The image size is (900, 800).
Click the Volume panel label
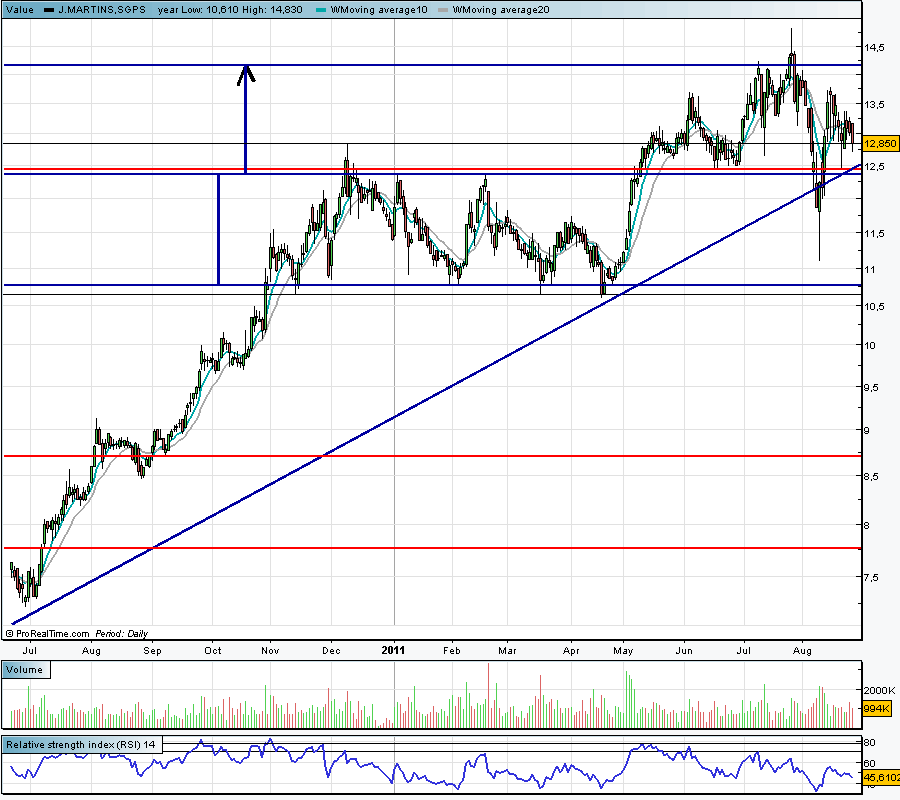(25, 670)
